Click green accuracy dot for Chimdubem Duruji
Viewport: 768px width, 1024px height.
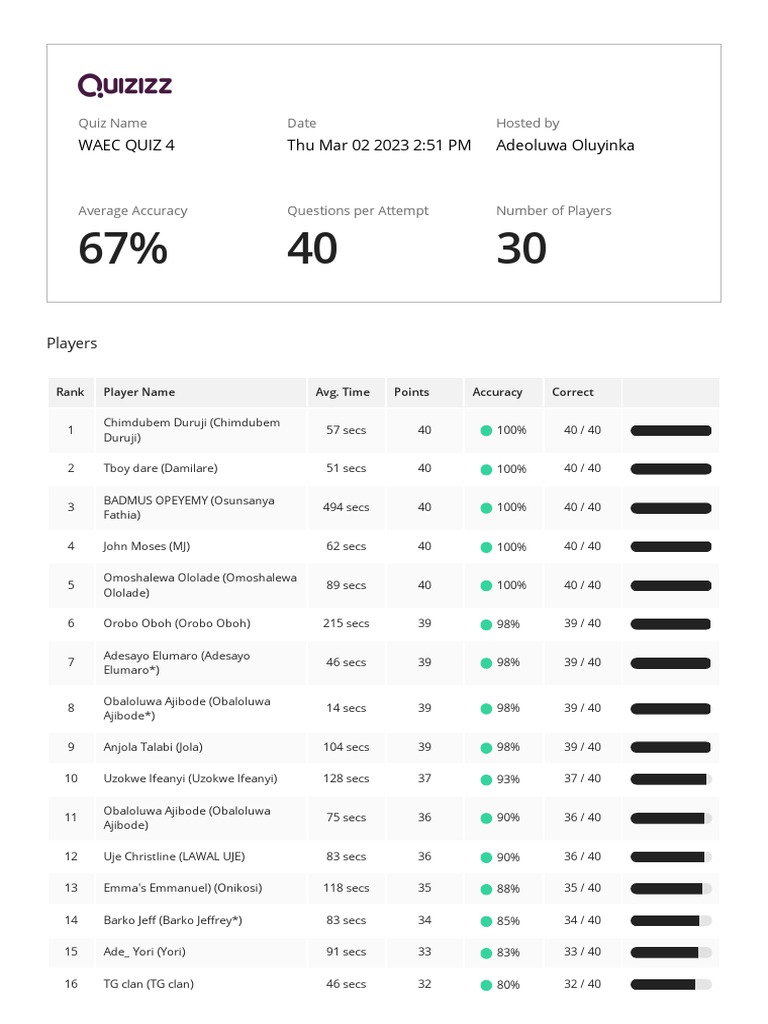(486, 431)
